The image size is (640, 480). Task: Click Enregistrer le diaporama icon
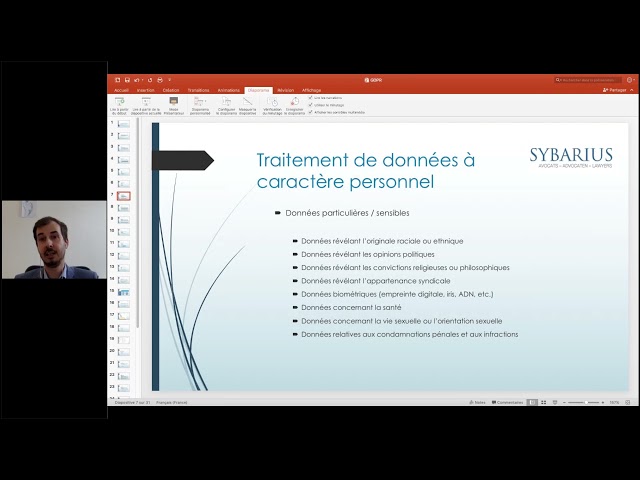point(294,101)
